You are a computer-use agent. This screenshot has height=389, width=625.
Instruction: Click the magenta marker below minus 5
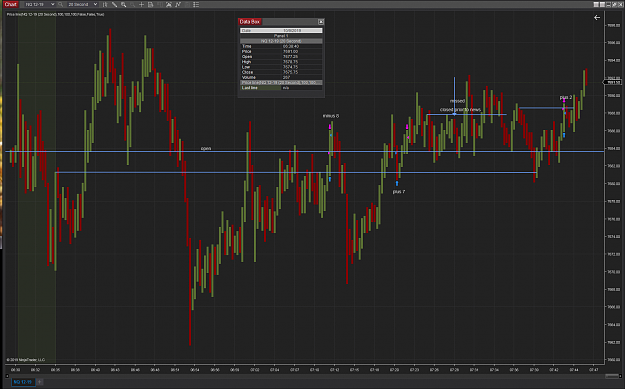330,127
